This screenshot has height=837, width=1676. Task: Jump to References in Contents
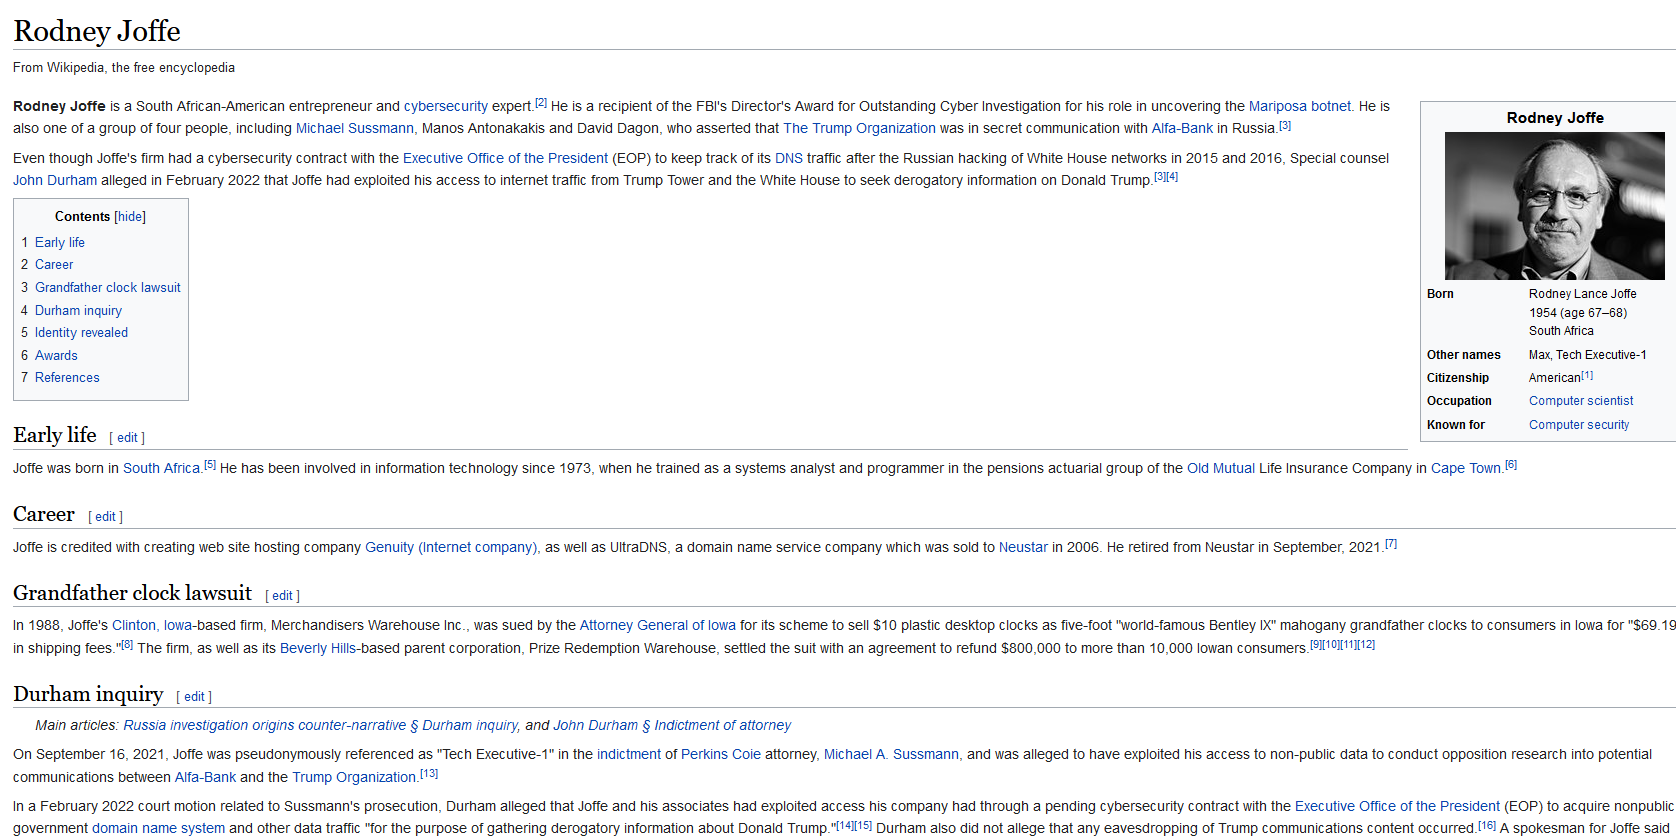(67, 377)
